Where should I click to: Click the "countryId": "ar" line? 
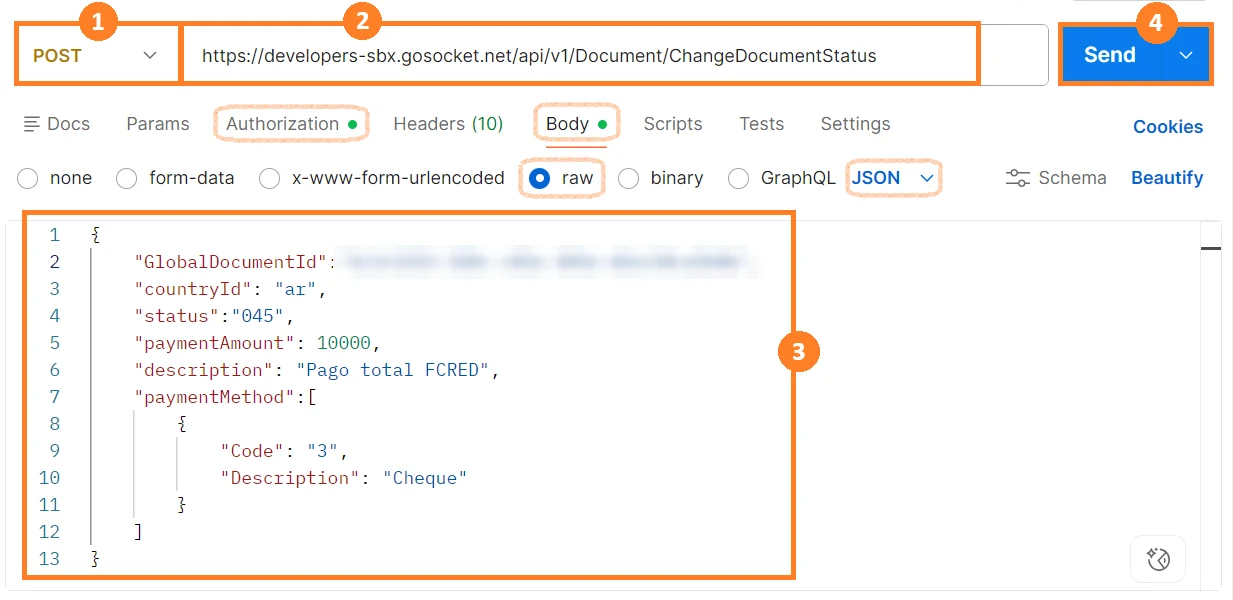point(231,289)
